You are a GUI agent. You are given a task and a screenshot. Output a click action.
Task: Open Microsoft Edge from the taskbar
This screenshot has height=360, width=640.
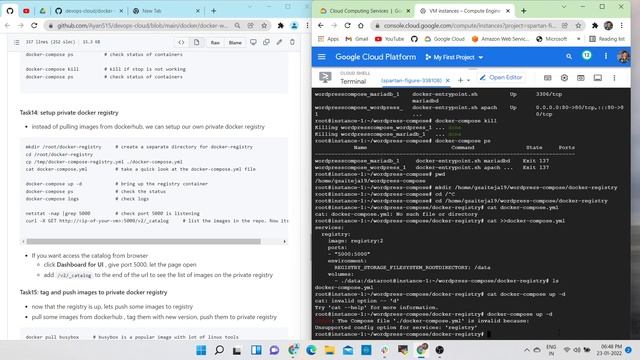(x=311, y=350)
